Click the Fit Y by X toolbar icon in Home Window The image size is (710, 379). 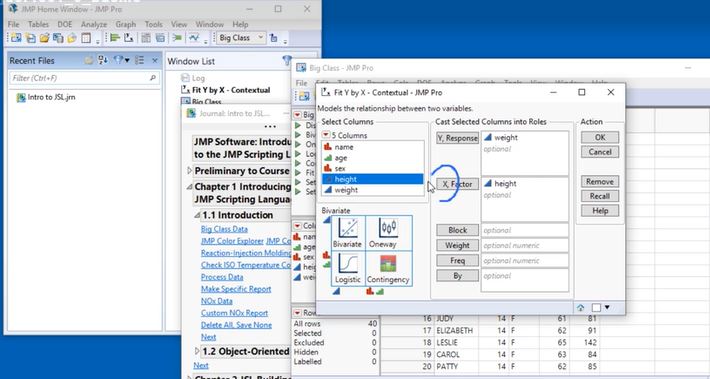point(129,38)
